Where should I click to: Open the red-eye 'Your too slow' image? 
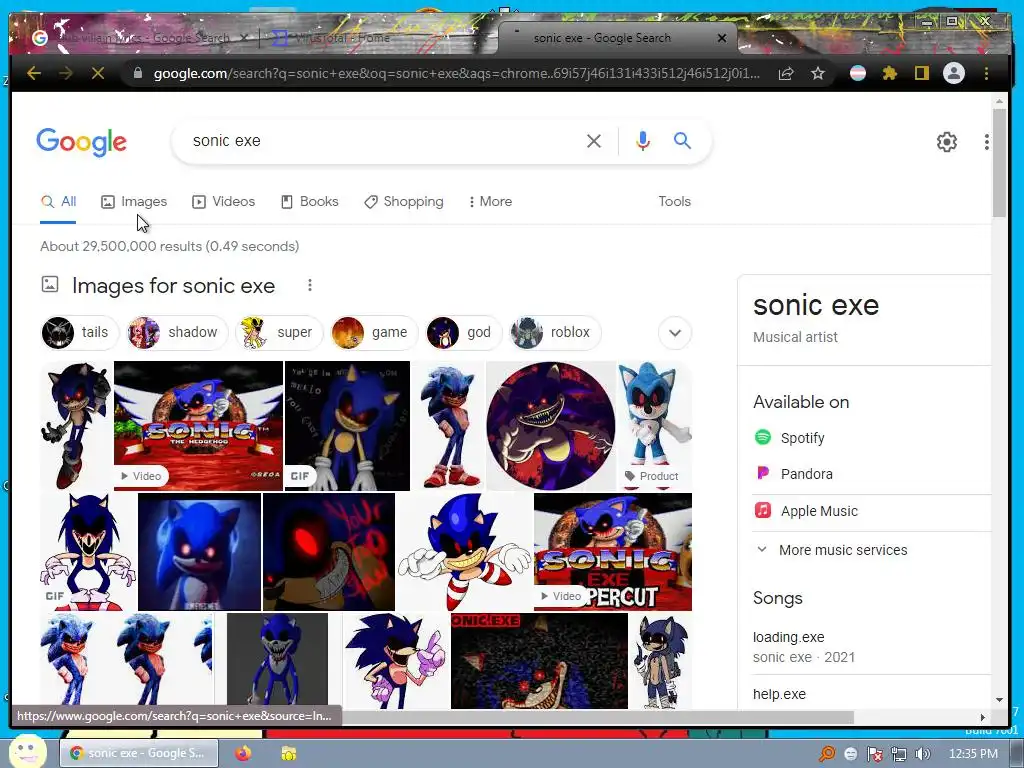328,552
